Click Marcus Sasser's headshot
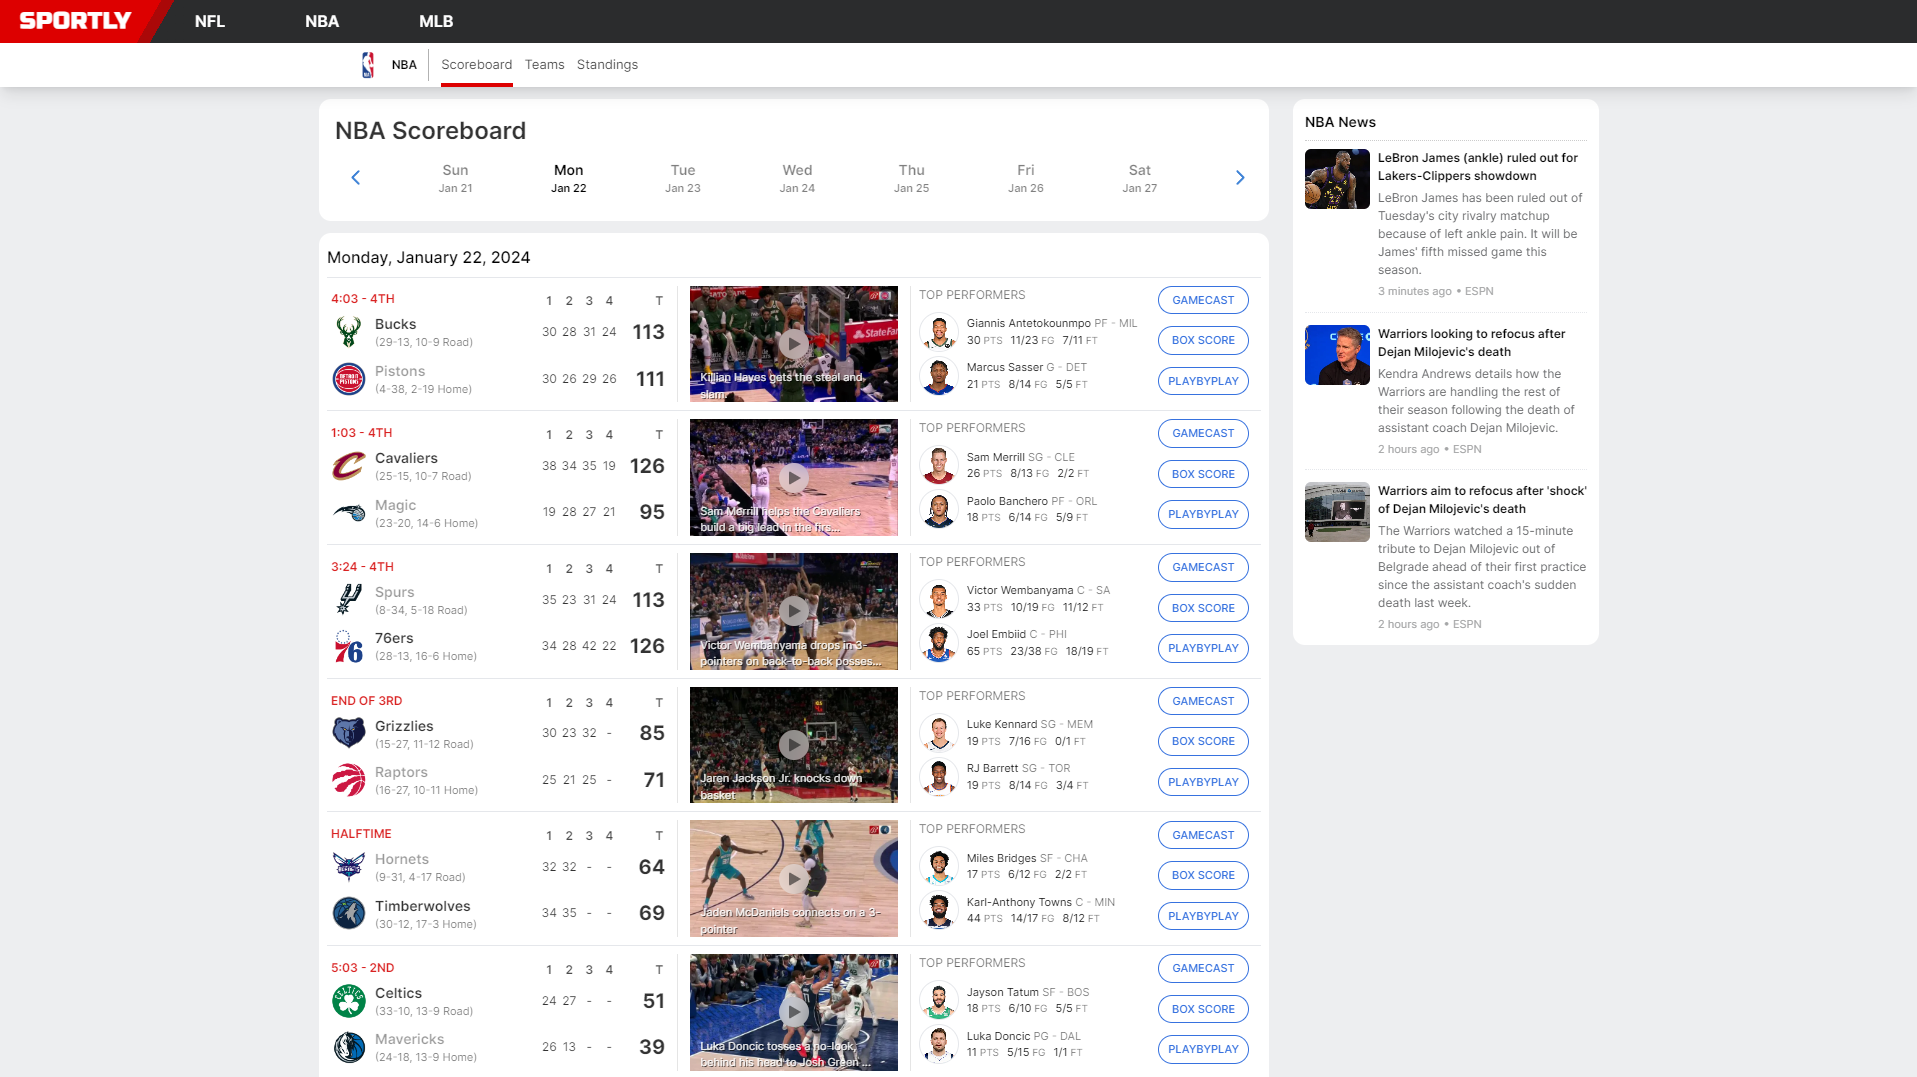This screenshot has height=1077, width=1917. [939, 376]
